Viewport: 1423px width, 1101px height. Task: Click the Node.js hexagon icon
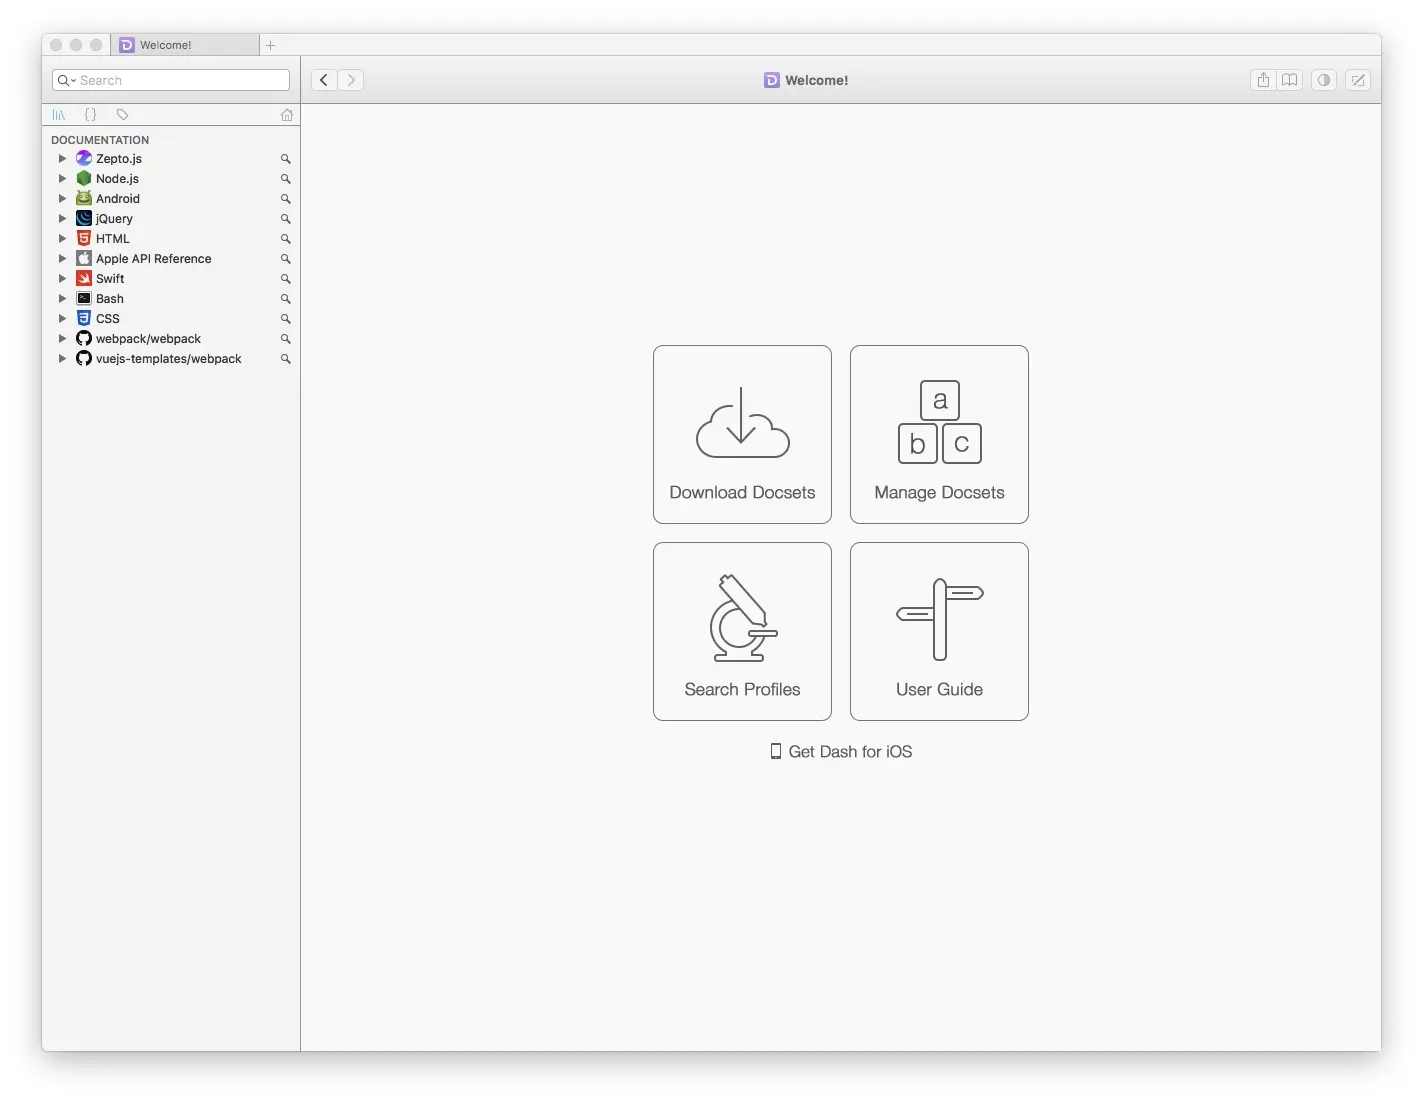(84, 178)
